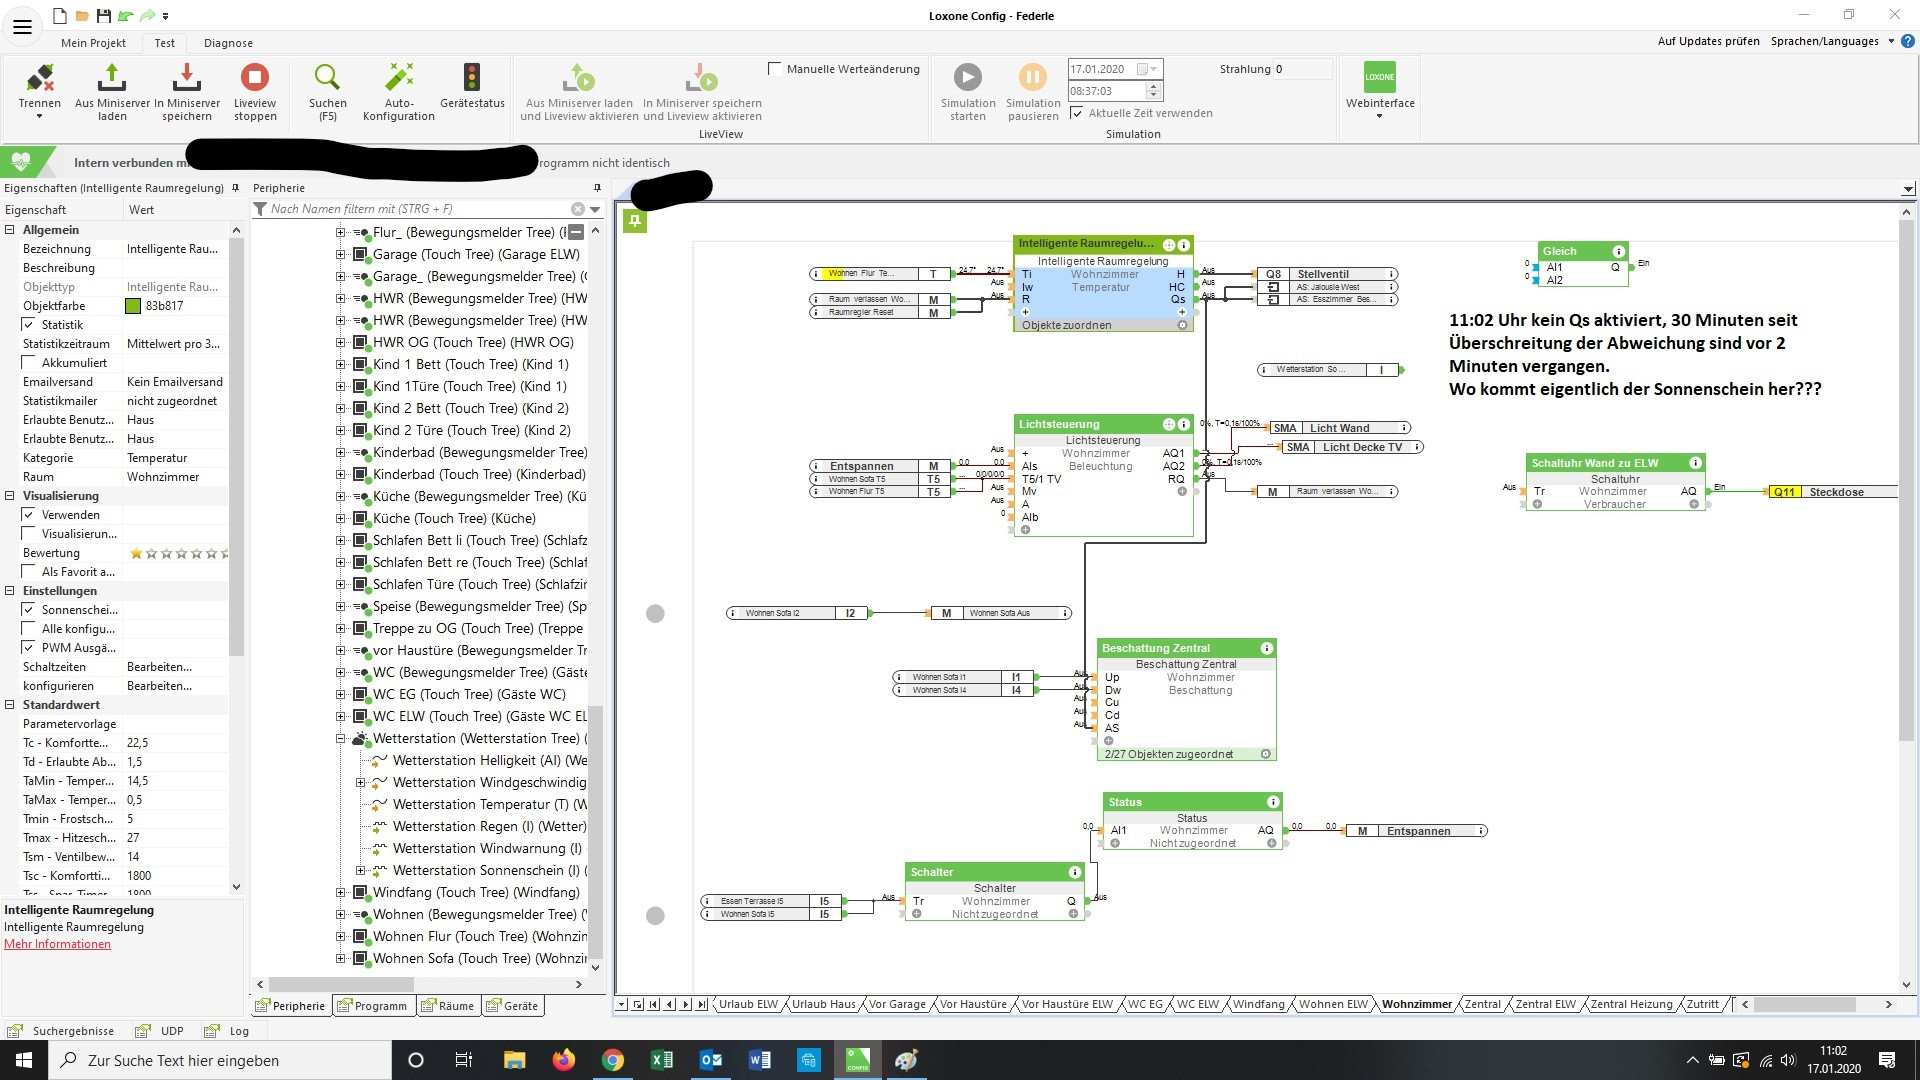Viewport: 1920px width, 1080px height.
Task: Click the Trennen disconnect icon
Action: tap(40, 78)
